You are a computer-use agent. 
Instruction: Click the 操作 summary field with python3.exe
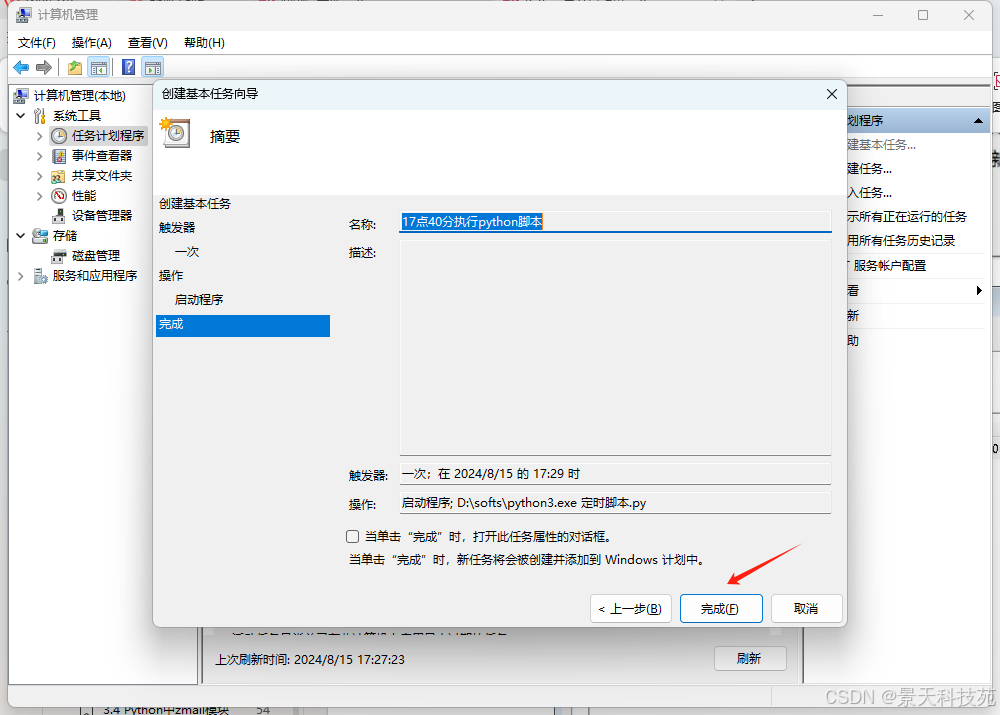point(615,503)
